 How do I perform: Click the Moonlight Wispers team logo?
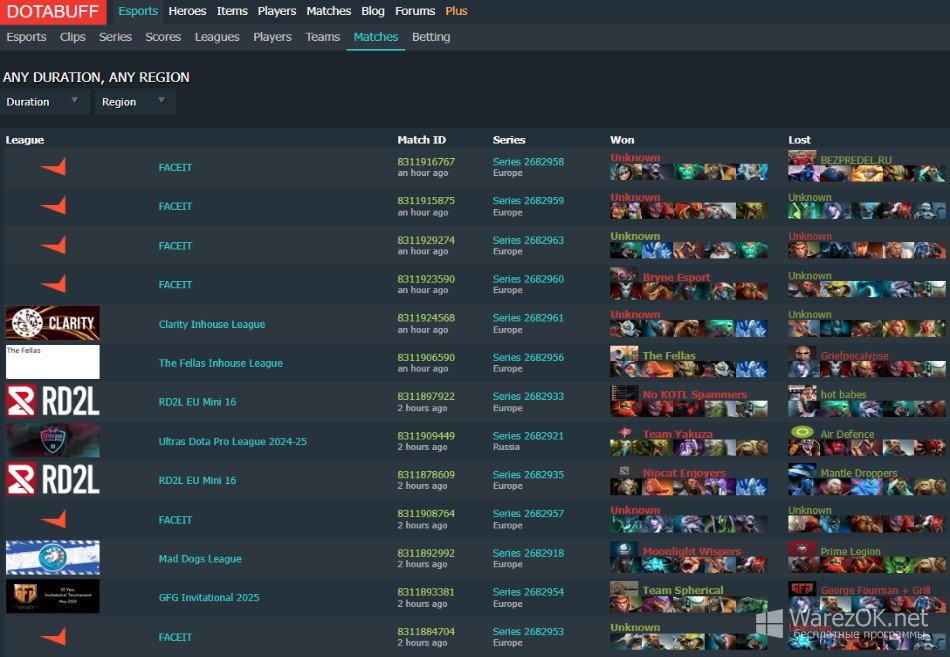tap(624, 549)
